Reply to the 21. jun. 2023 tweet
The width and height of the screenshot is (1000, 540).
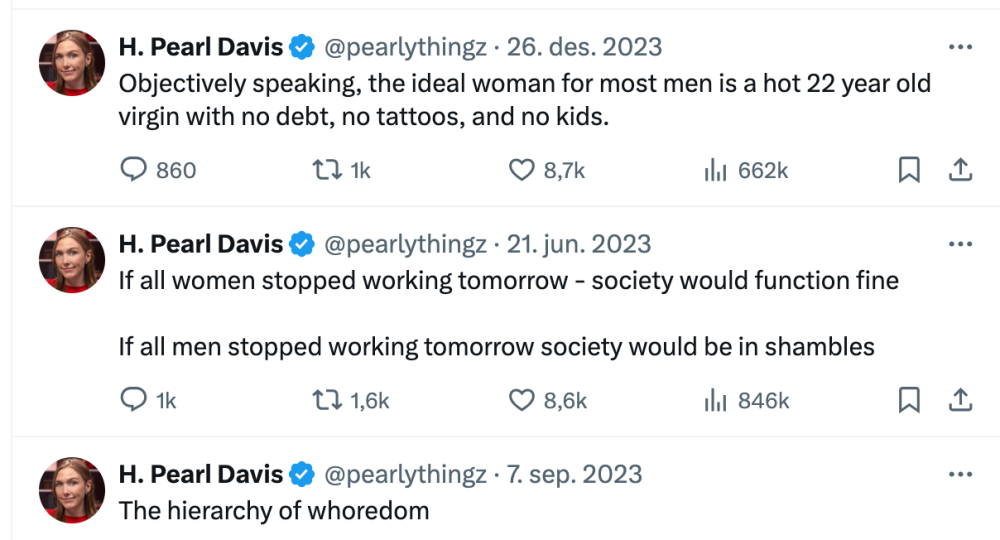[x=148, y=400]
